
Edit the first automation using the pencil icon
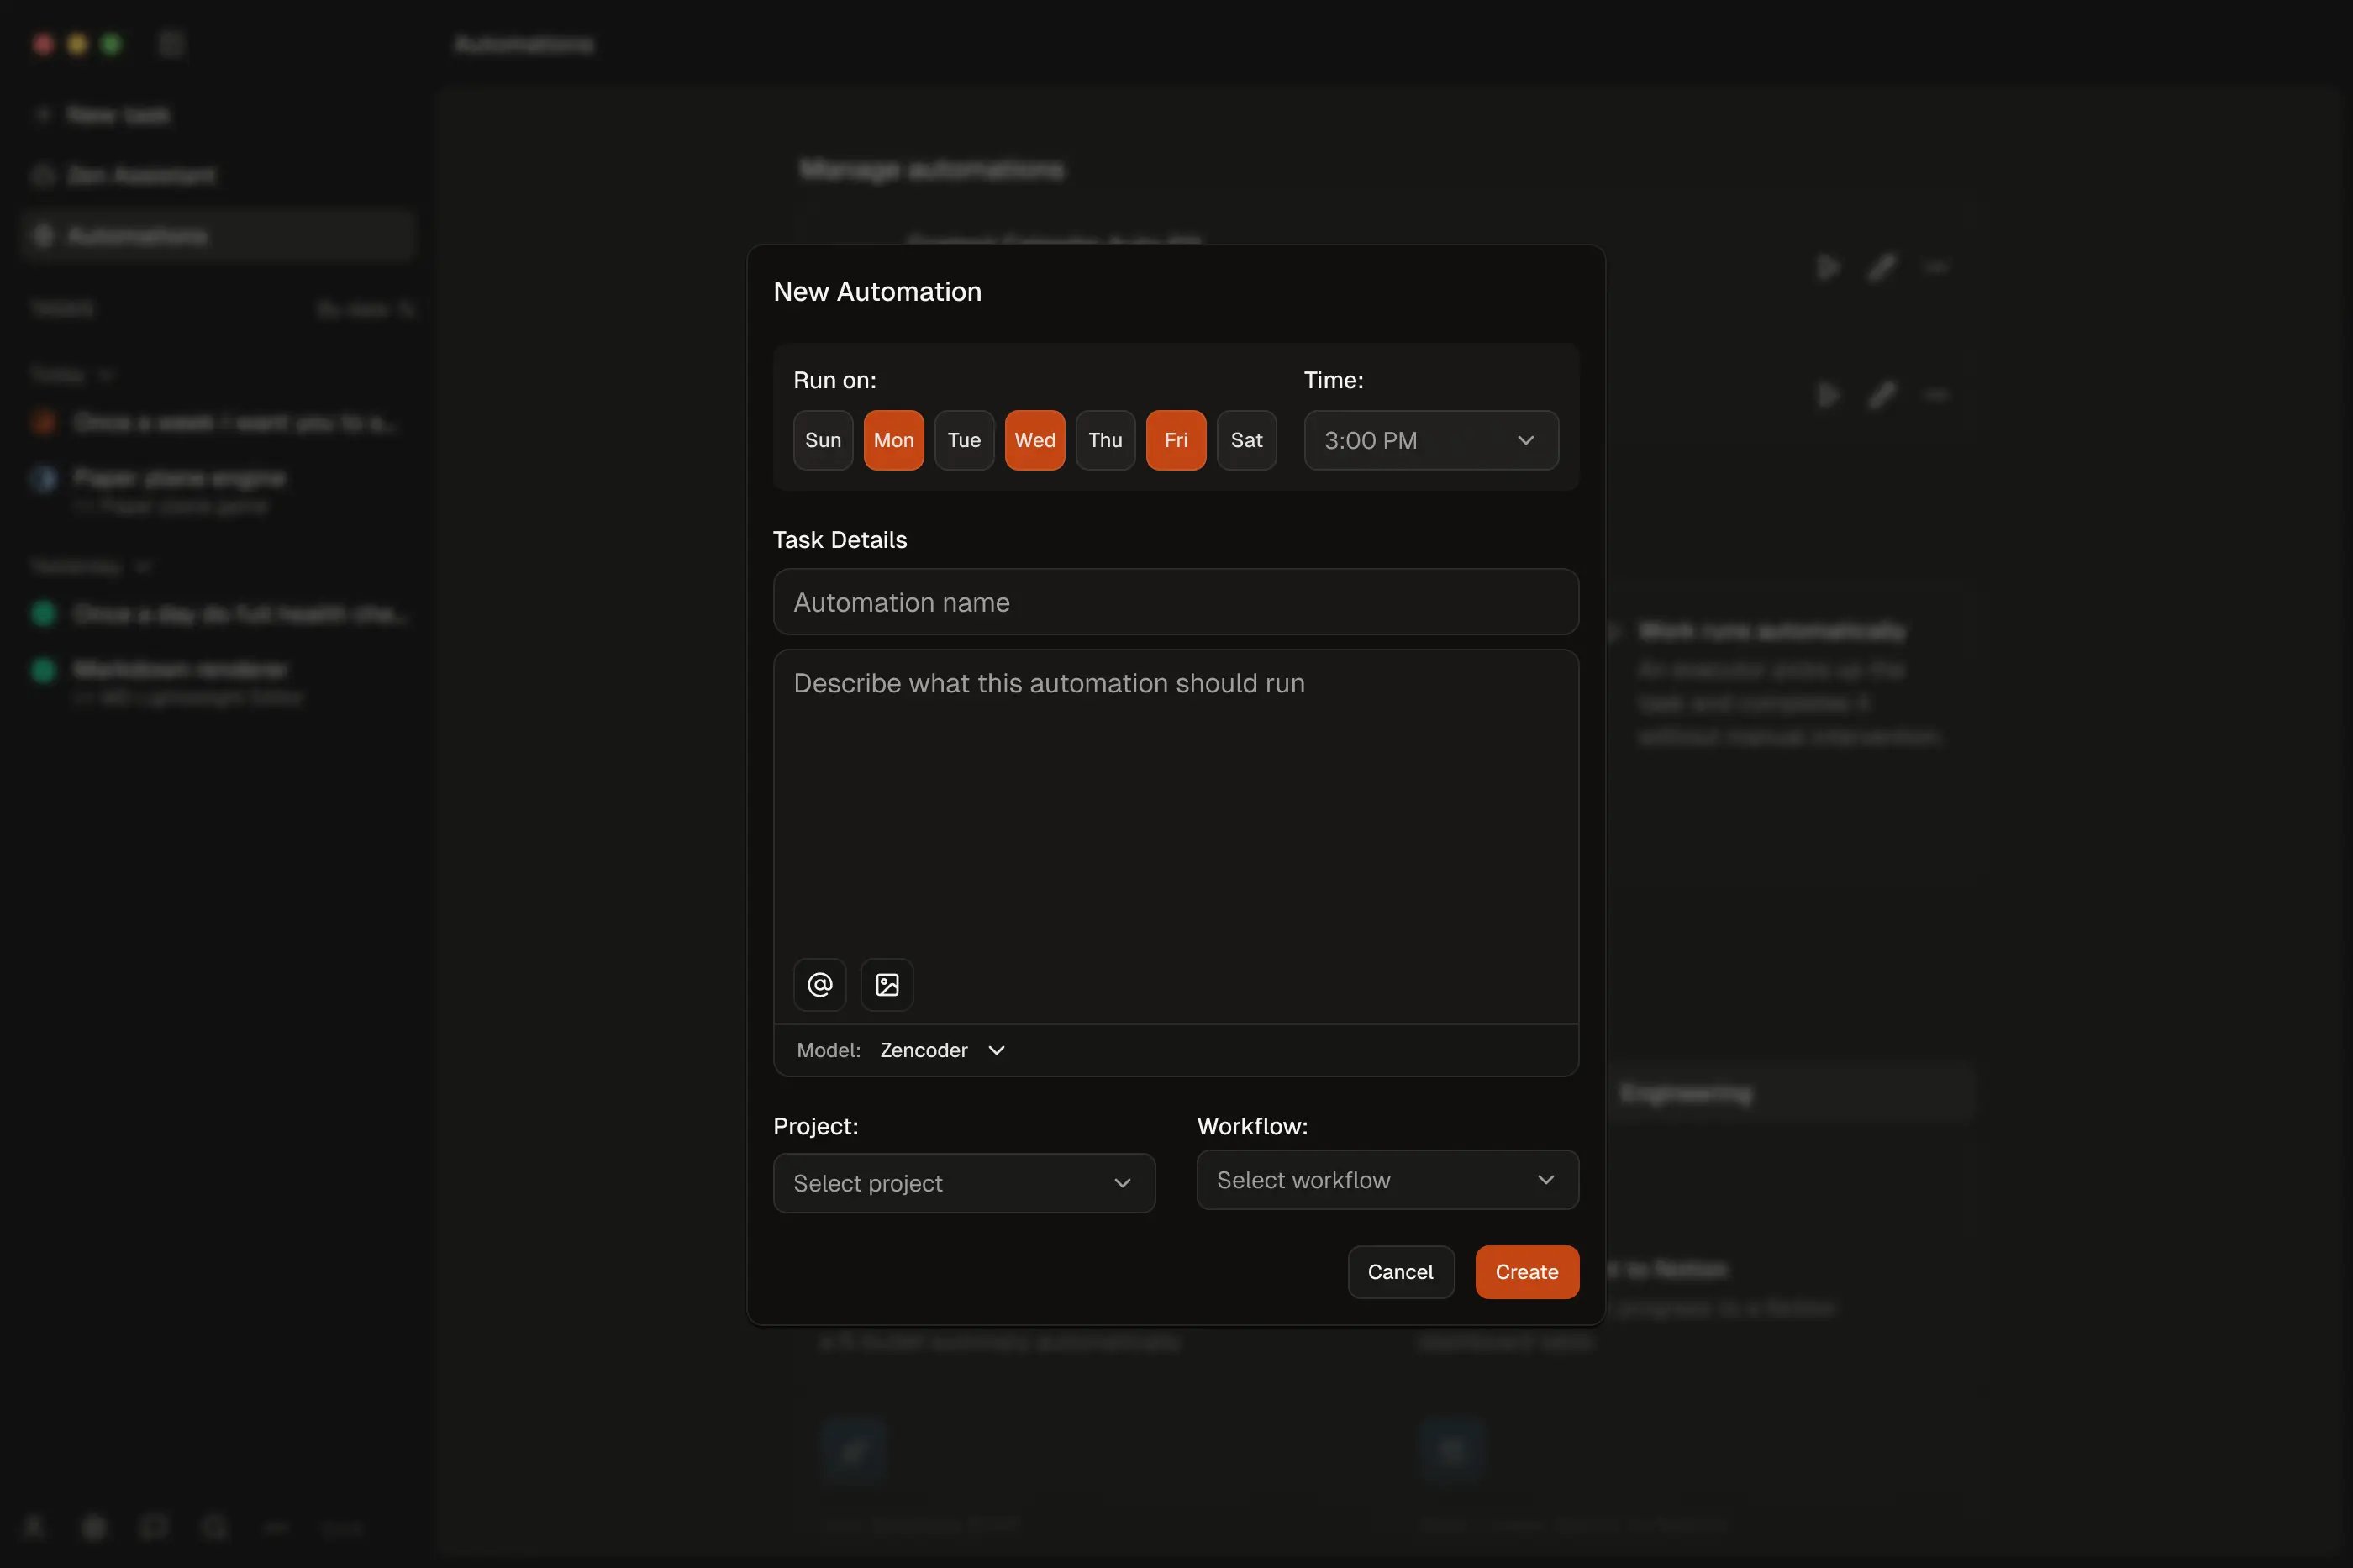[x=1881, y=267]
